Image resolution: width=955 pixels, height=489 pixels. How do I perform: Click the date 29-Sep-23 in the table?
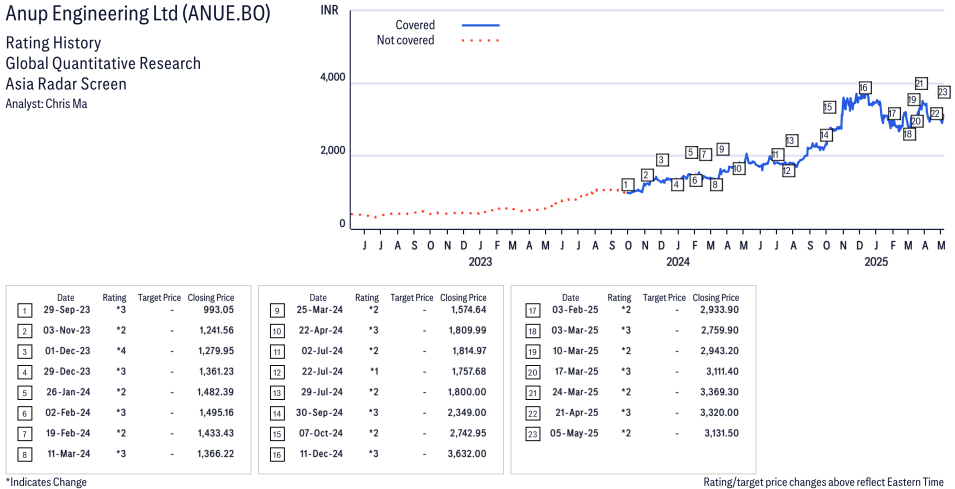click(x=66, y=310)
